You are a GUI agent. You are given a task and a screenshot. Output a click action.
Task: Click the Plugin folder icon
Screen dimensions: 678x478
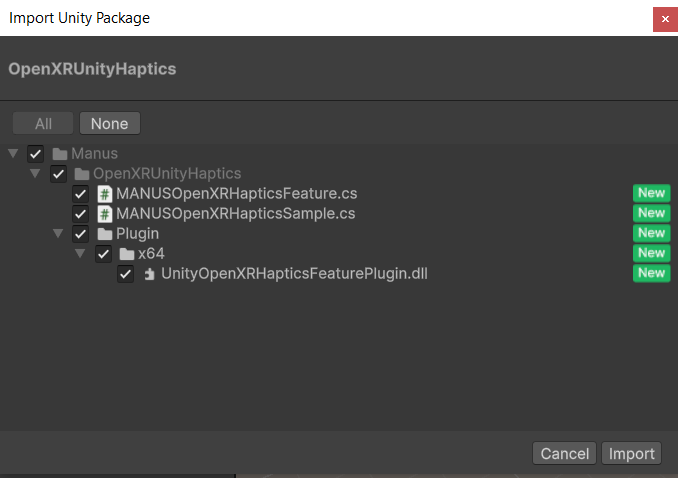(104, 234)
